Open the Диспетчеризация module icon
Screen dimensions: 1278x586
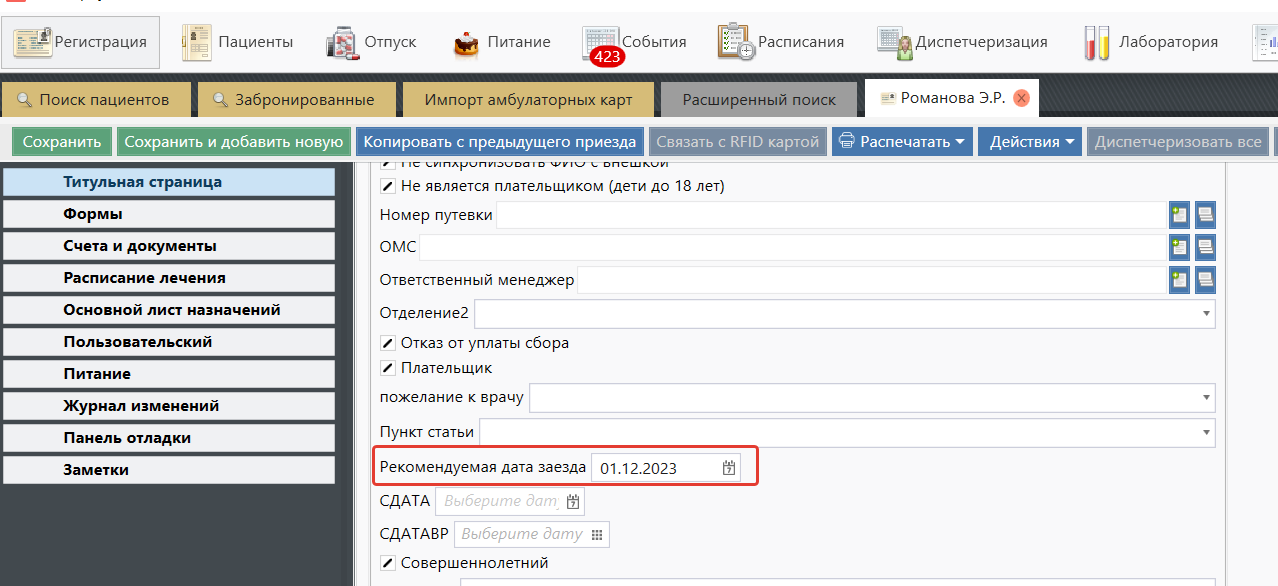pyautogui.click(x=894, y=42)
